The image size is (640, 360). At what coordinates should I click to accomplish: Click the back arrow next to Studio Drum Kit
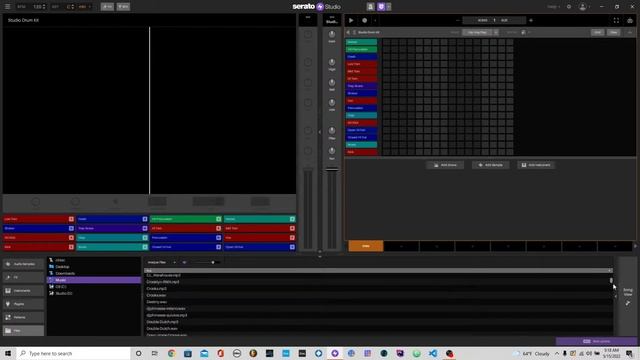tap(348, 32)
